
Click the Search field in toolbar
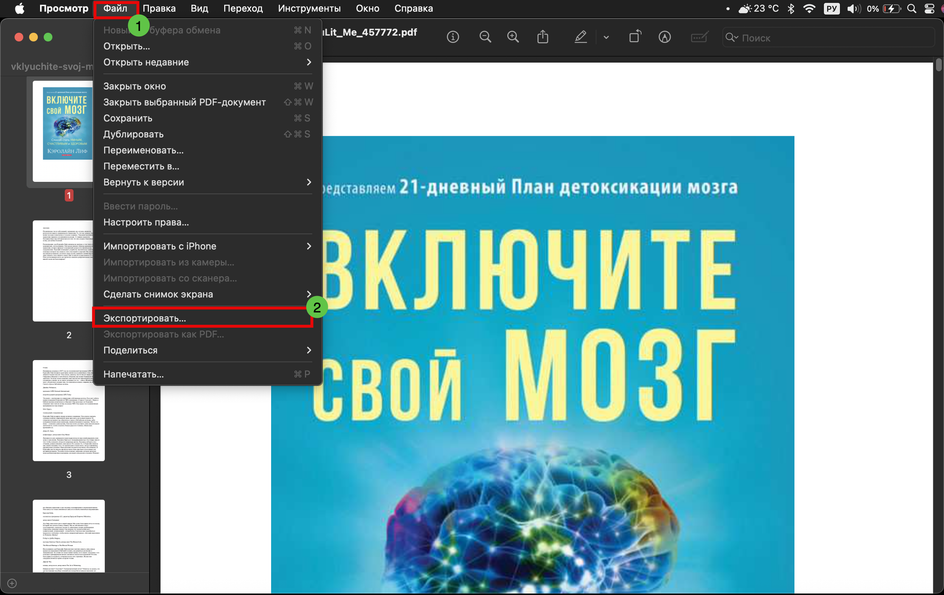click(x=828, y=37)
